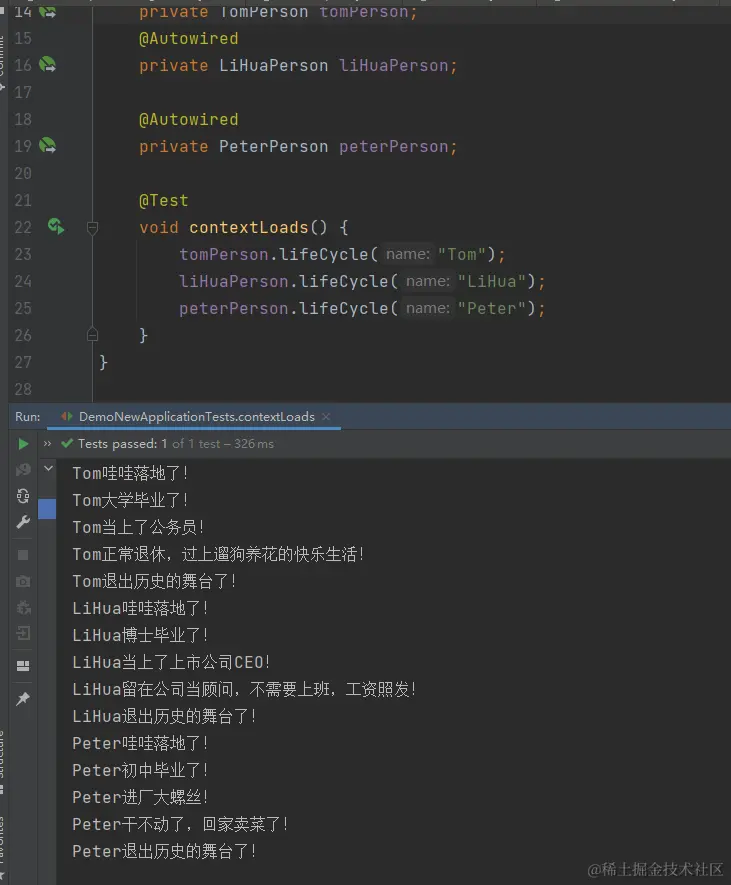
Task: Click output line LiHua当上了上市公司CEO!
Action: 171,663
